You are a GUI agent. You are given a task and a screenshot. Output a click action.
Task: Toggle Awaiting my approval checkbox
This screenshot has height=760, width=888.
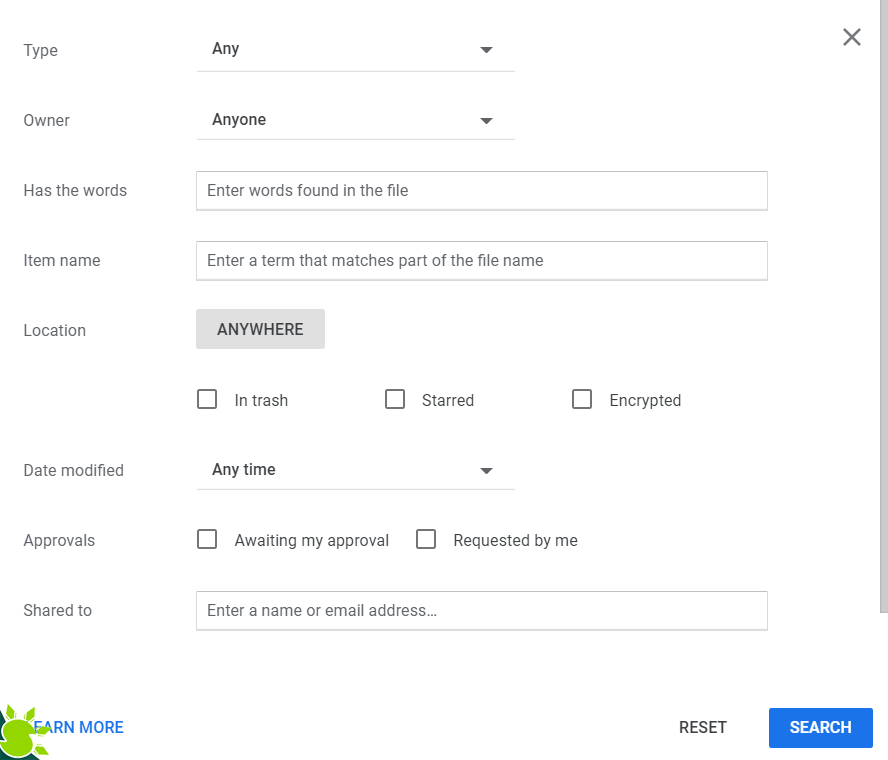pyautogui.click(x=207, y=539)
